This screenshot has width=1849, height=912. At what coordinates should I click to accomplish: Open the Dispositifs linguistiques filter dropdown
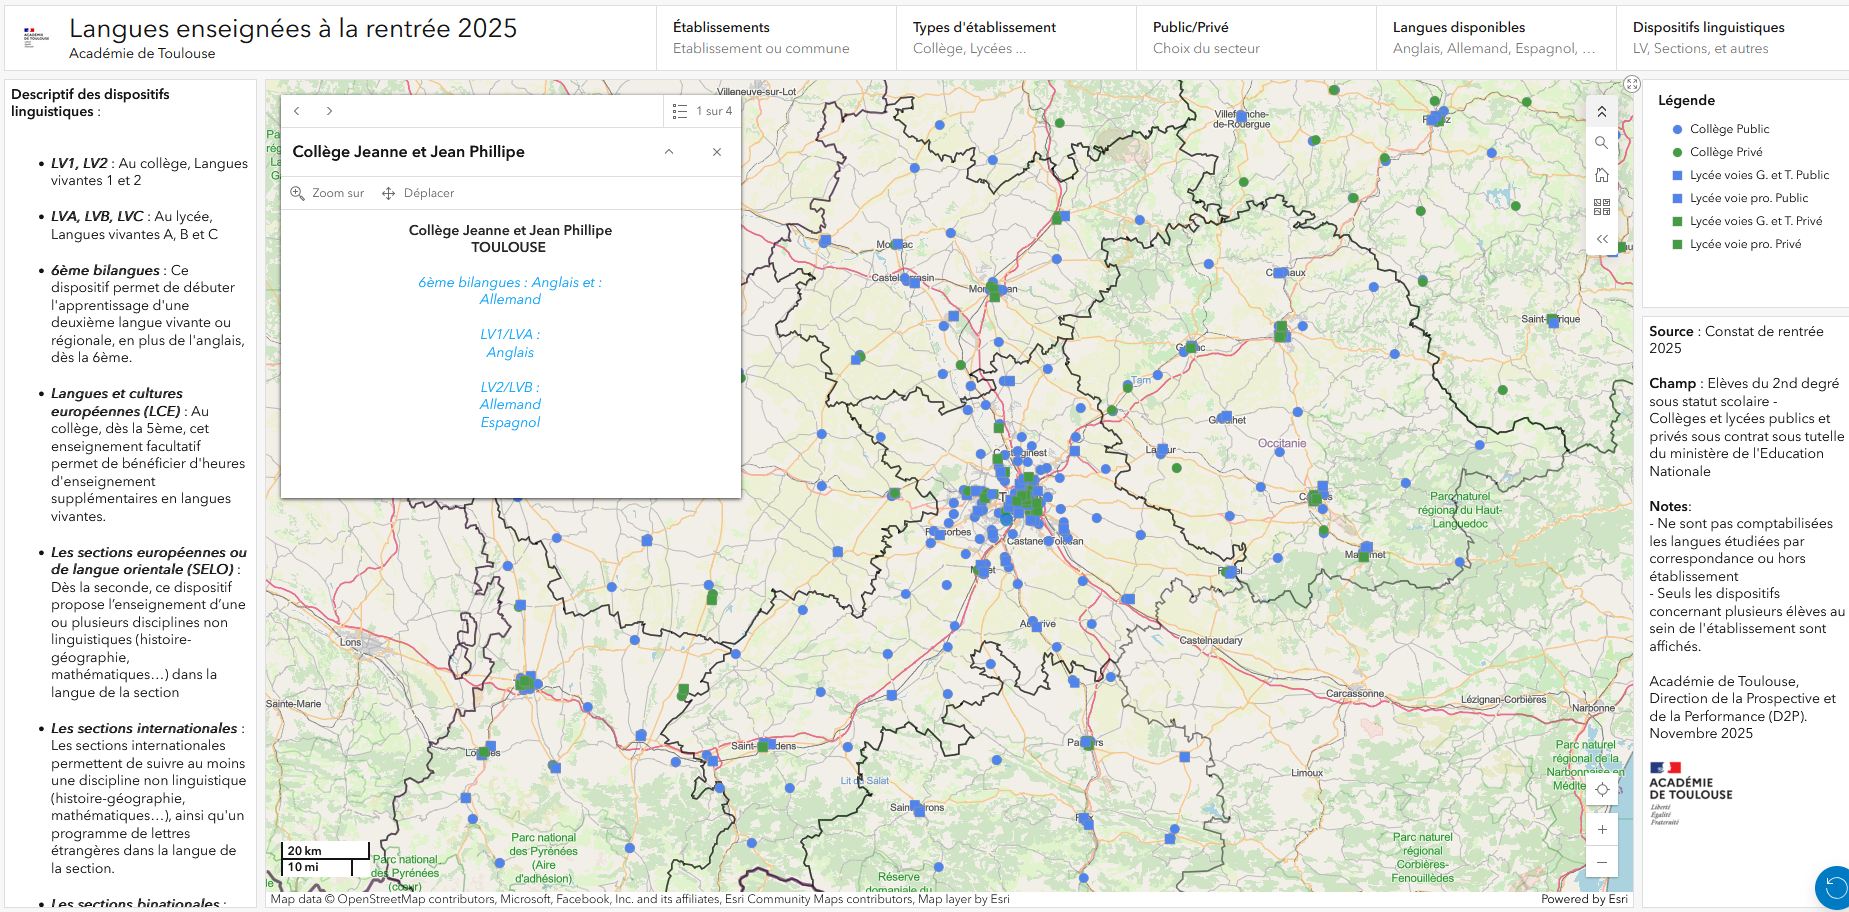[x=1732, y=38]
